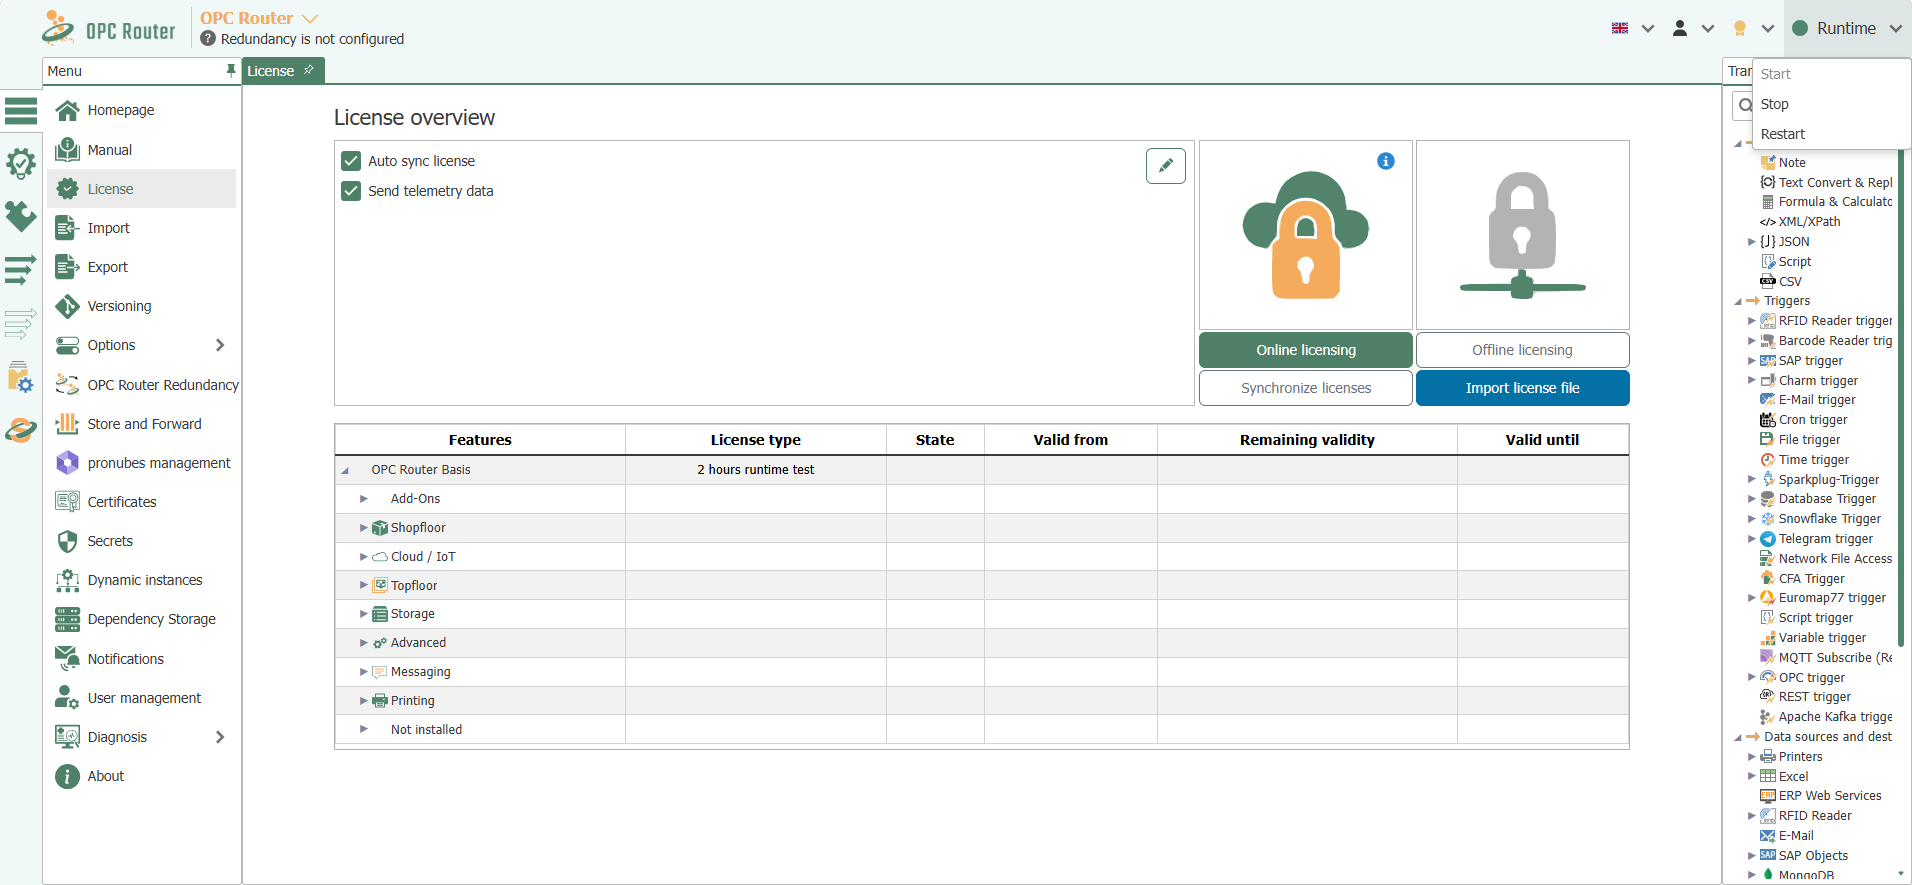Expand the Shopfloor feature row
Screen dimensions: 1912x885
[364, 528]
